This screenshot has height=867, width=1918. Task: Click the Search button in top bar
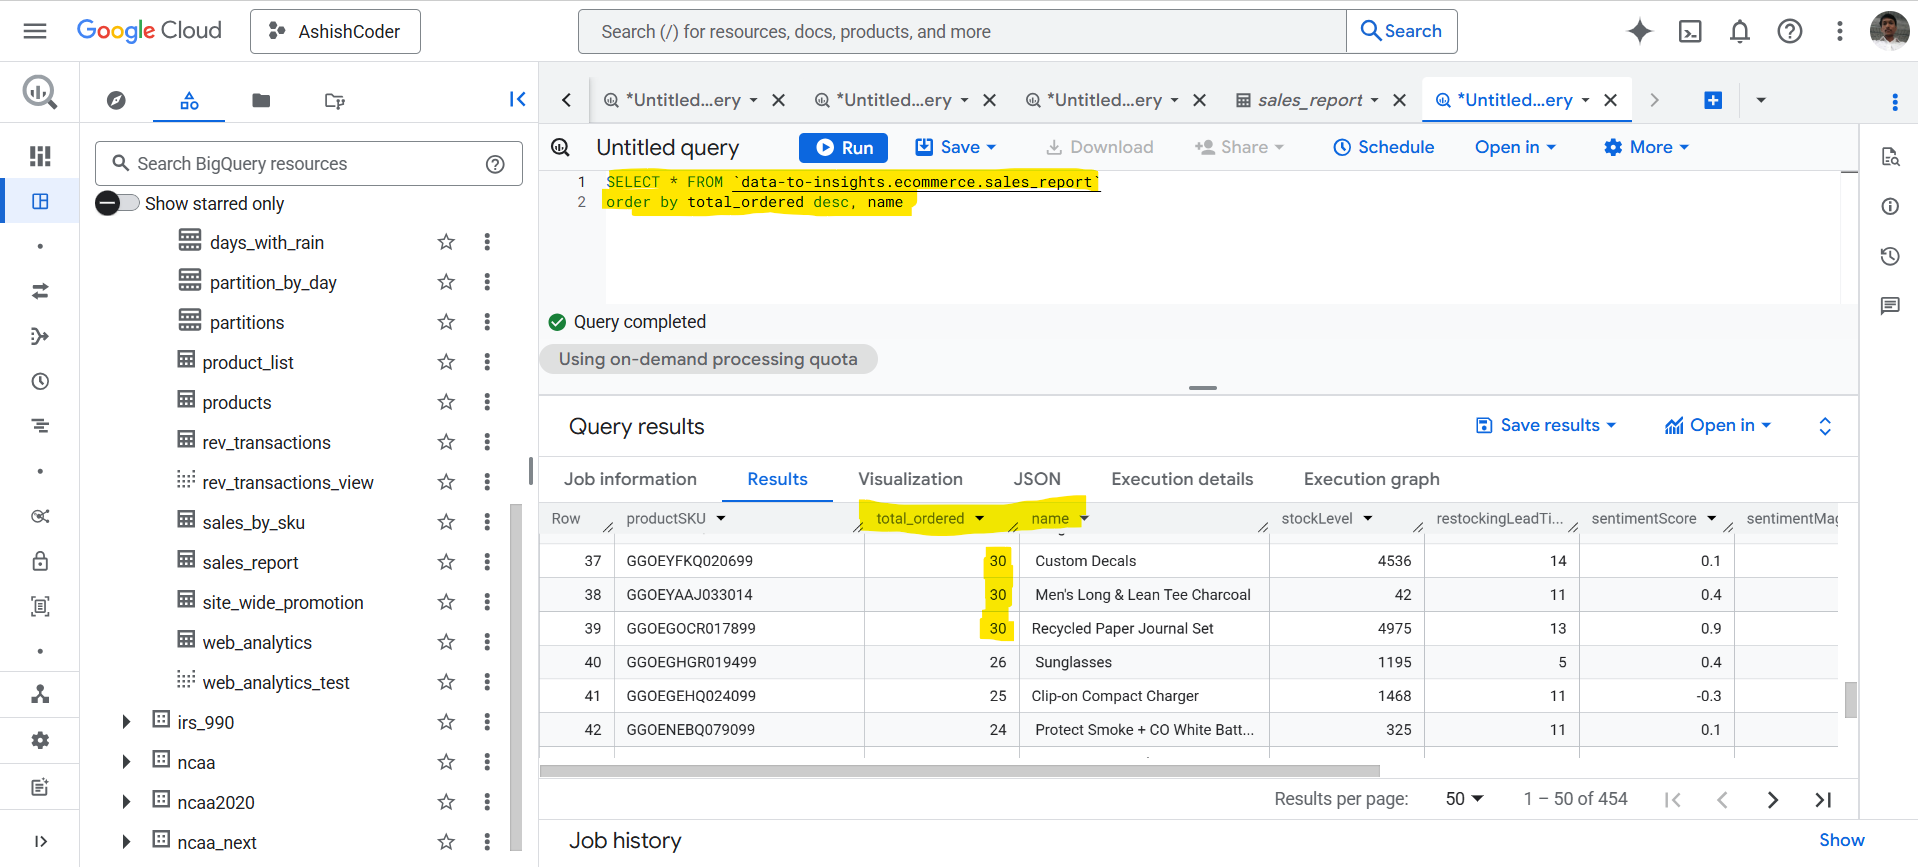1401,31
